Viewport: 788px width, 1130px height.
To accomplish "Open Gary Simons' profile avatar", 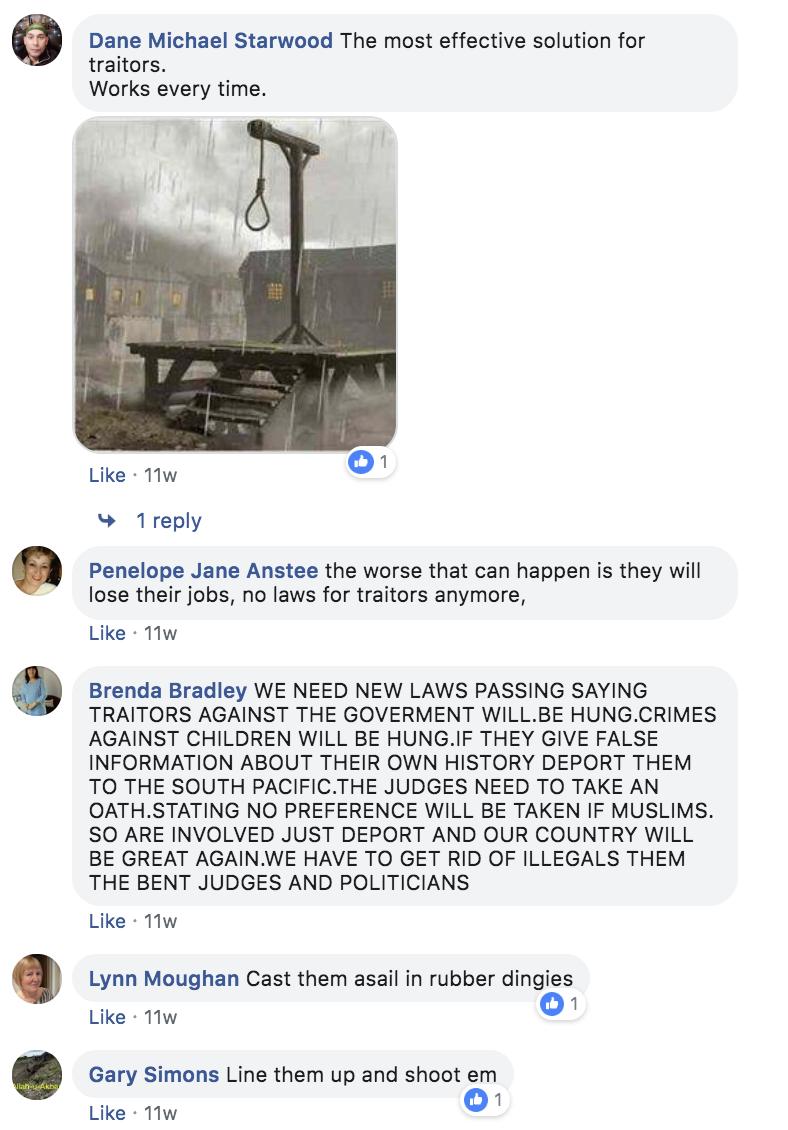I will 37,1075.
